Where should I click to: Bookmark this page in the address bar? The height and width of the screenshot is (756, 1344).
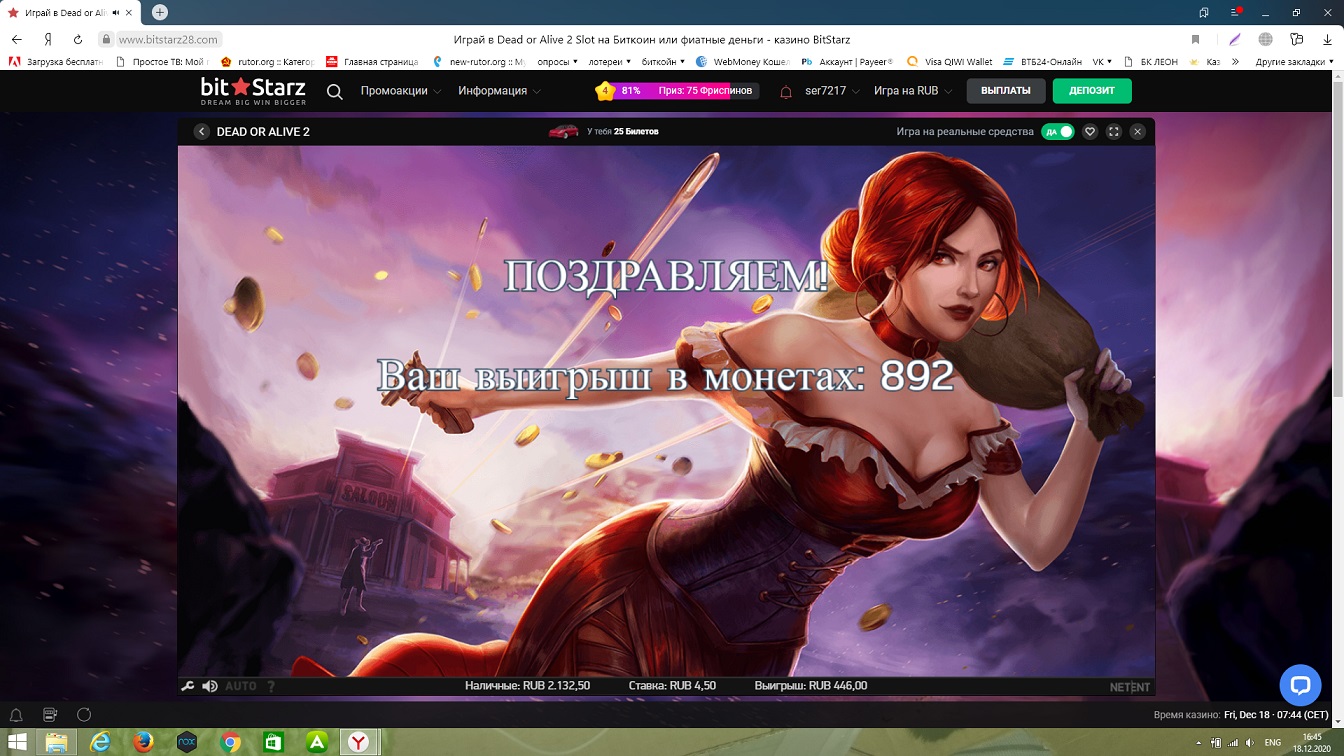point(1195,39)
